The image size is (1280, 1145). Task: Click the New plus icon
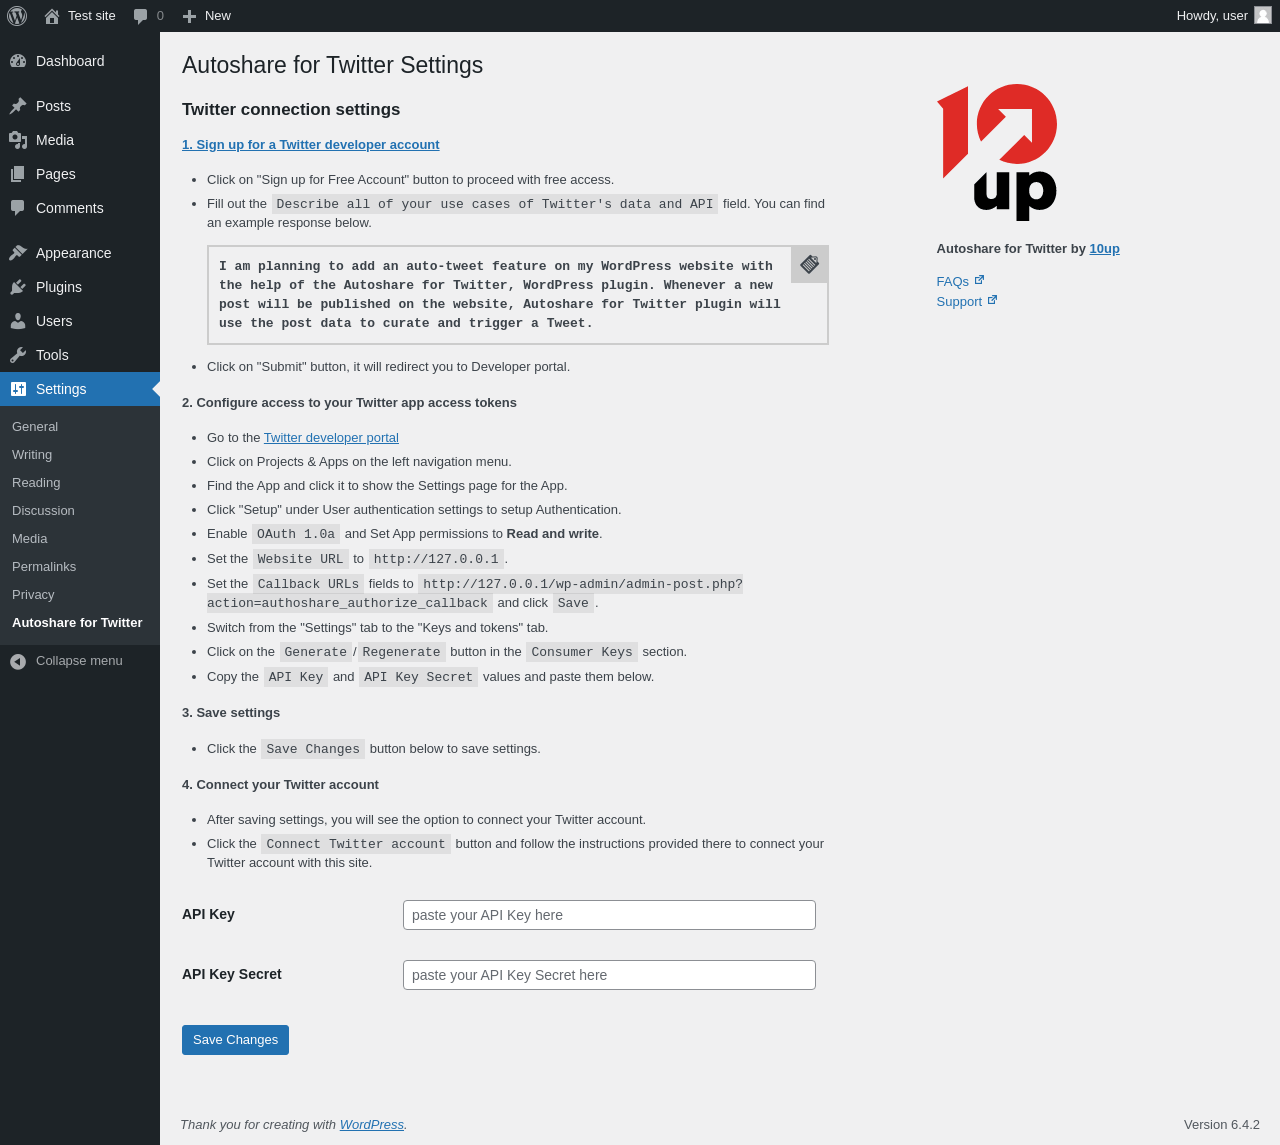point(189,16)
